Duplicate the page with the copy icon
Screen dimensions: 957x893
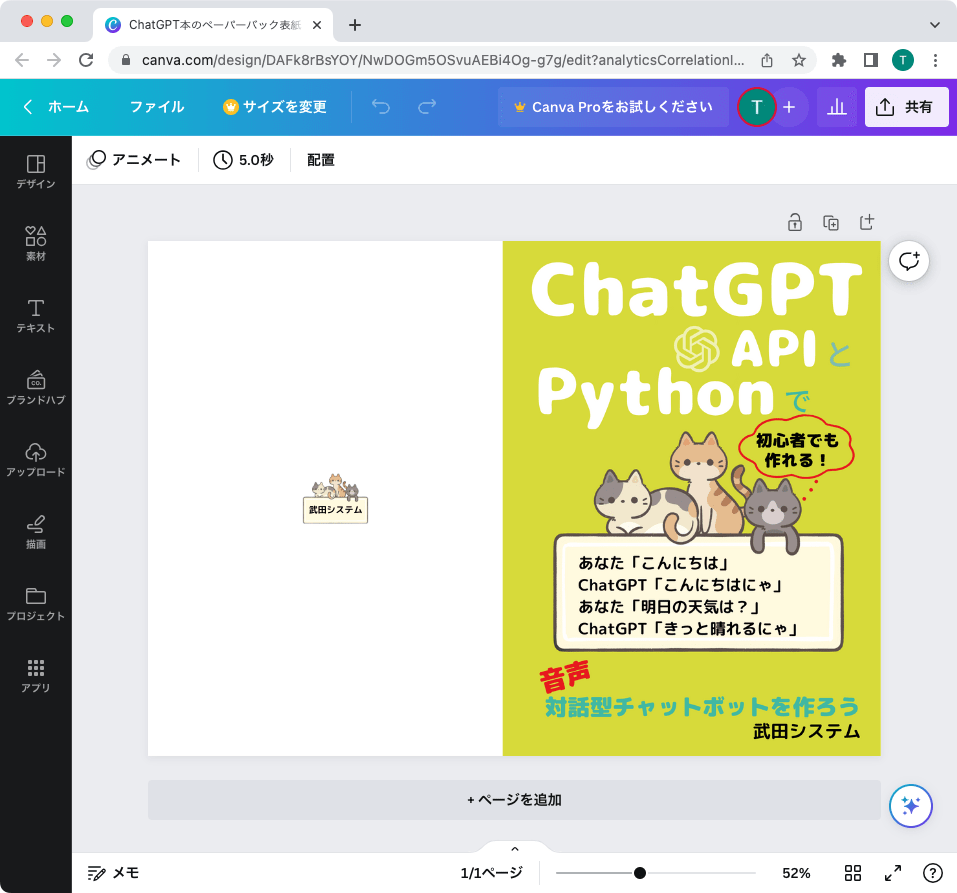(x=831, y=222)
